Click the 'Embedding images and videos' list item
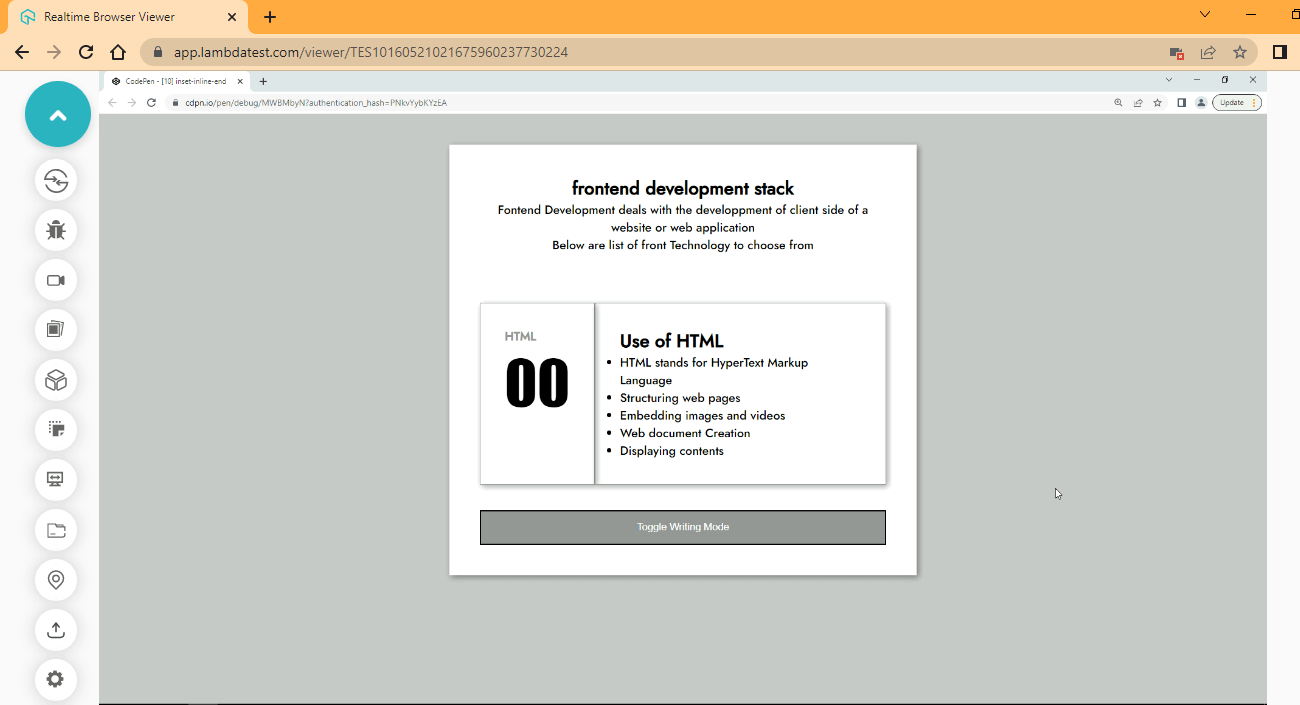Image resolution: width=1300 pixels, height=705 pixels. tap(702, 415)
